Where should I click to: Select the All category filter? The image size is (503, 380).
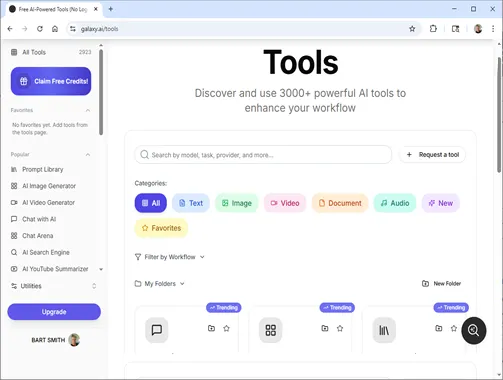pyautogui.click(x=151, y=203)
